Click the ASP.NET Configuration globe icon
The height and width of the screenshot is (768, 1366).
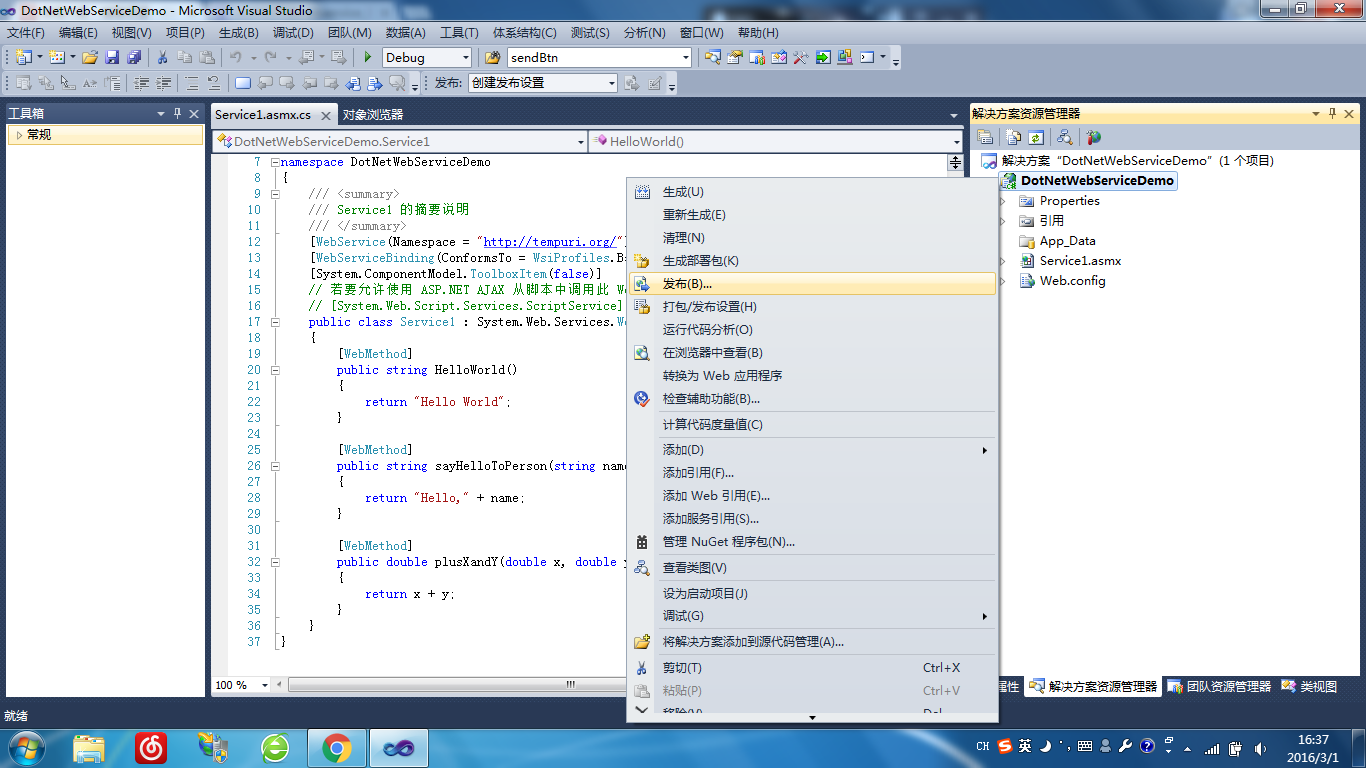click(x=1093, y=137)
